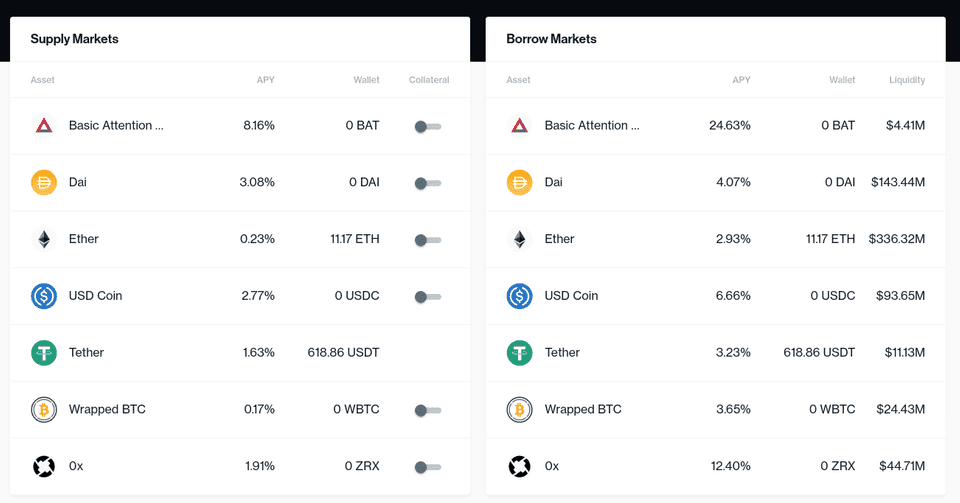Toggle Wrapped BTC collateral switch
Image resolution: width=960 pixels, height=503 pixels.
click(x=427, y=410)
